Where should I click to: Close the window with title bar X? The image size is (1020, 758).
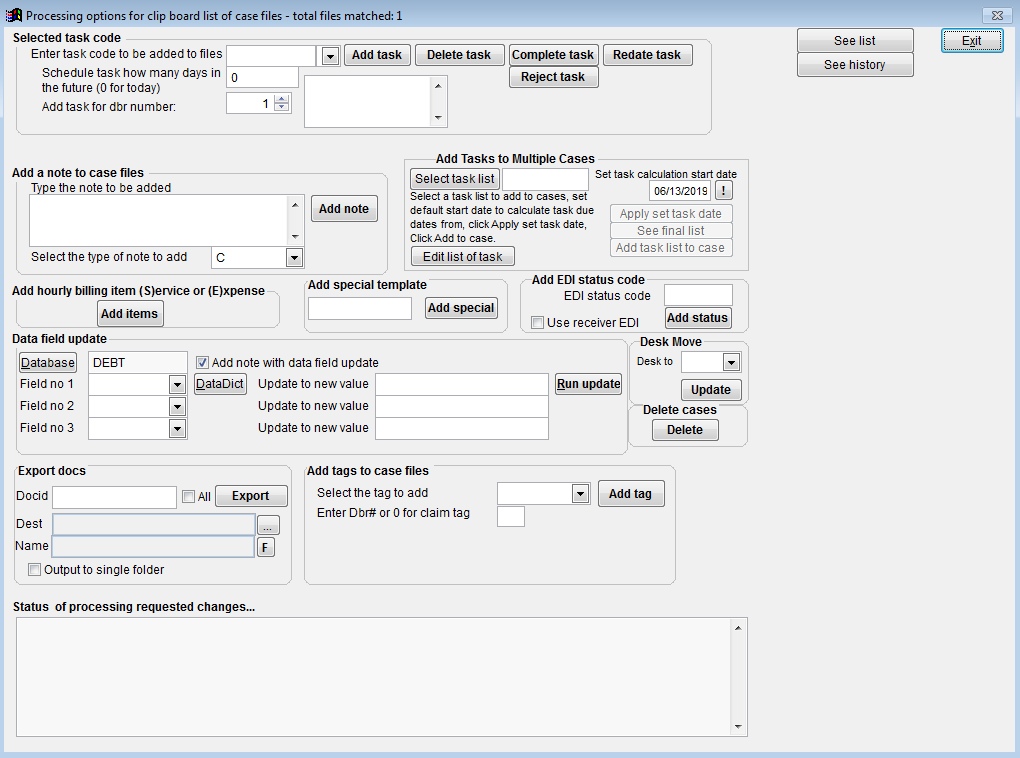pyautogui.click(x=997, y=15)
